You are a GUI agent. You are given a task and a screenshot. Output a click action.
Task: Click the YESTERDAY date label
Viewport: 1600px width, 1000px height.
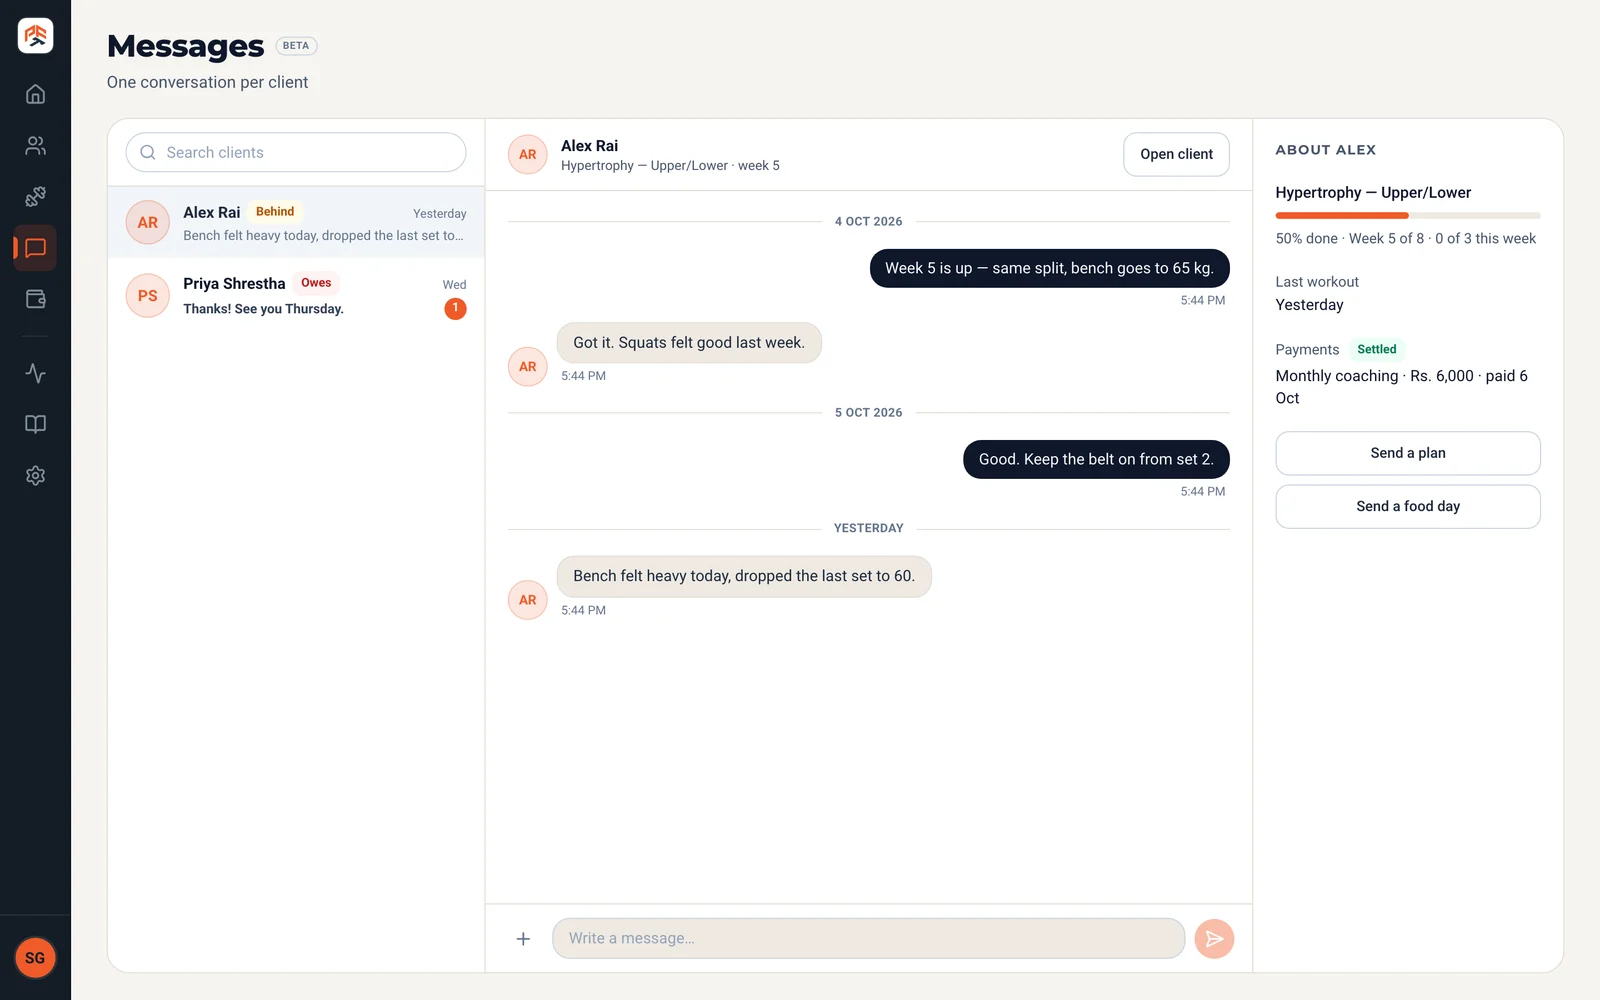[868, 528]
